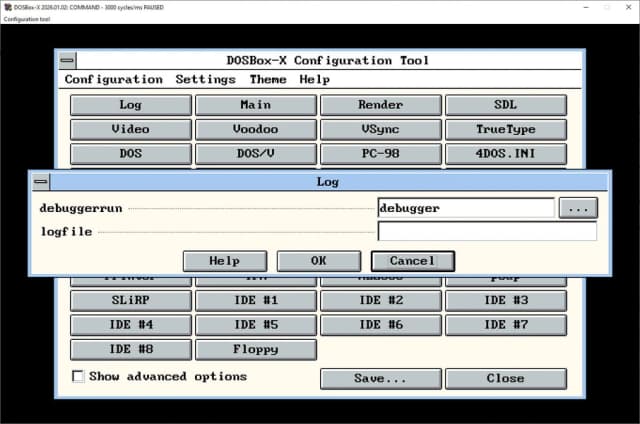Screen dimensions: 640x424
Task: Open IDE #6 settings
Action: click(x=381, y=325)
